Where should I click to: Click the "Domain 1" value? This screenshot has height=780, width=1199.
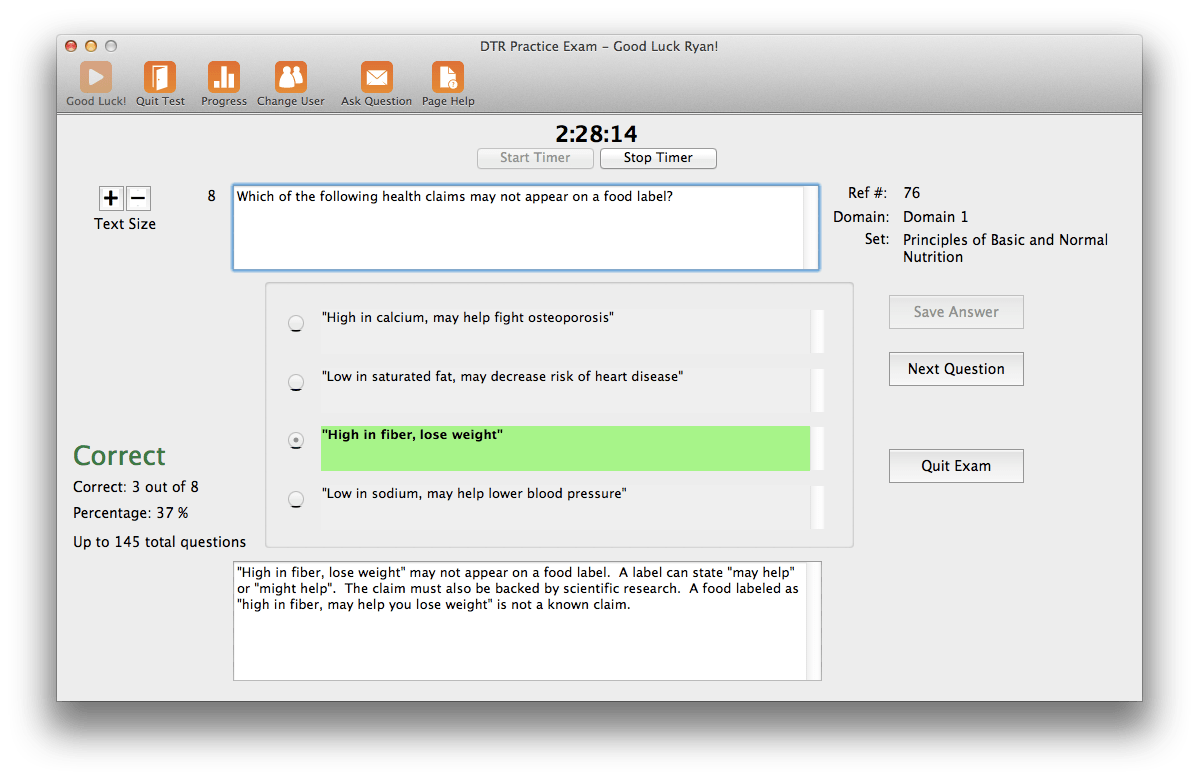[935, 217]
